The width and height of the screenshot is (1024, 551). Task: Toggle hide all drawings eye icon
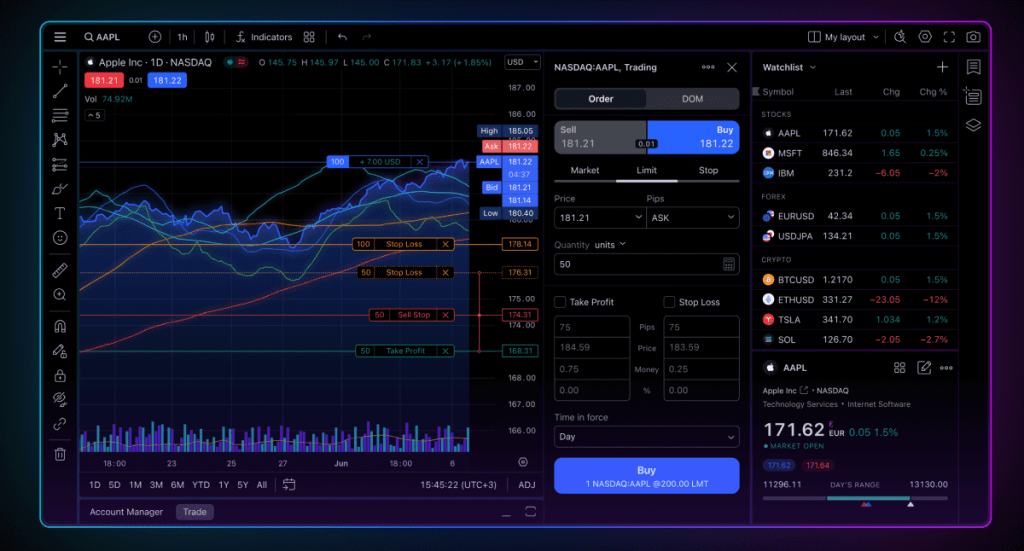[x=60, y=399]
